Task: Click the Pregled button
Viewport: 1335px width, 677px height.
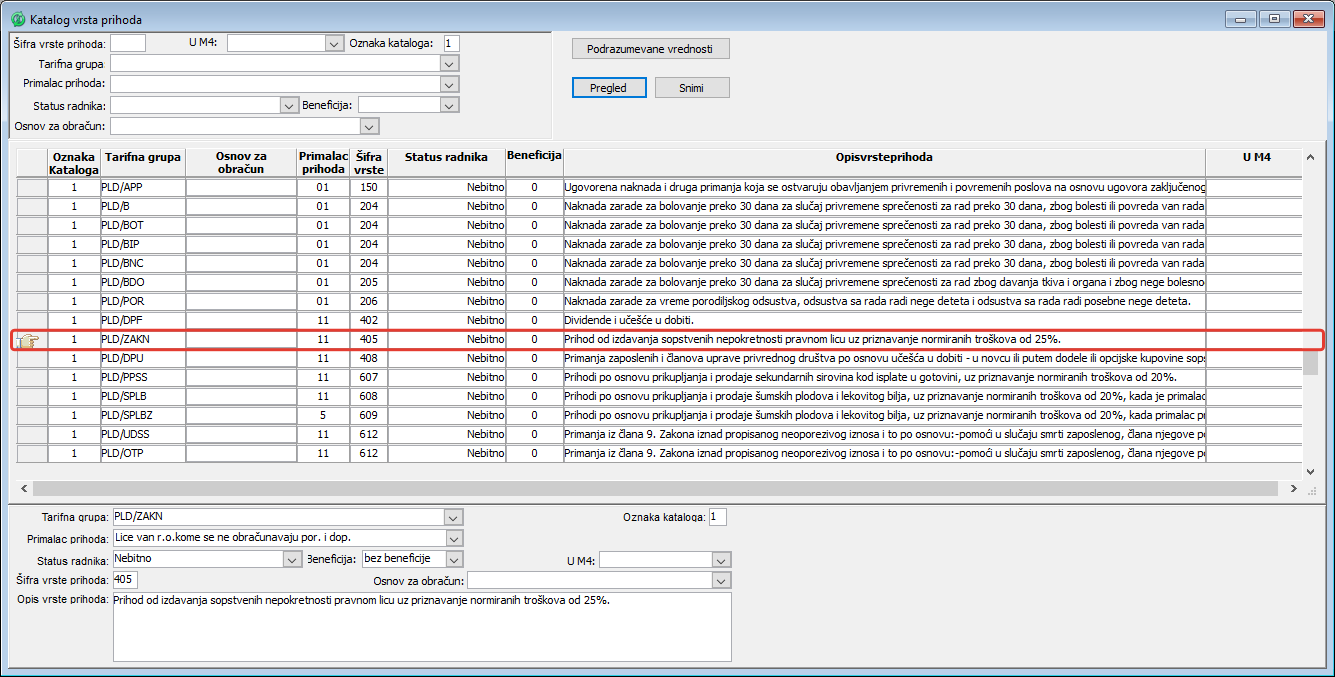Action: coord(608,88)
